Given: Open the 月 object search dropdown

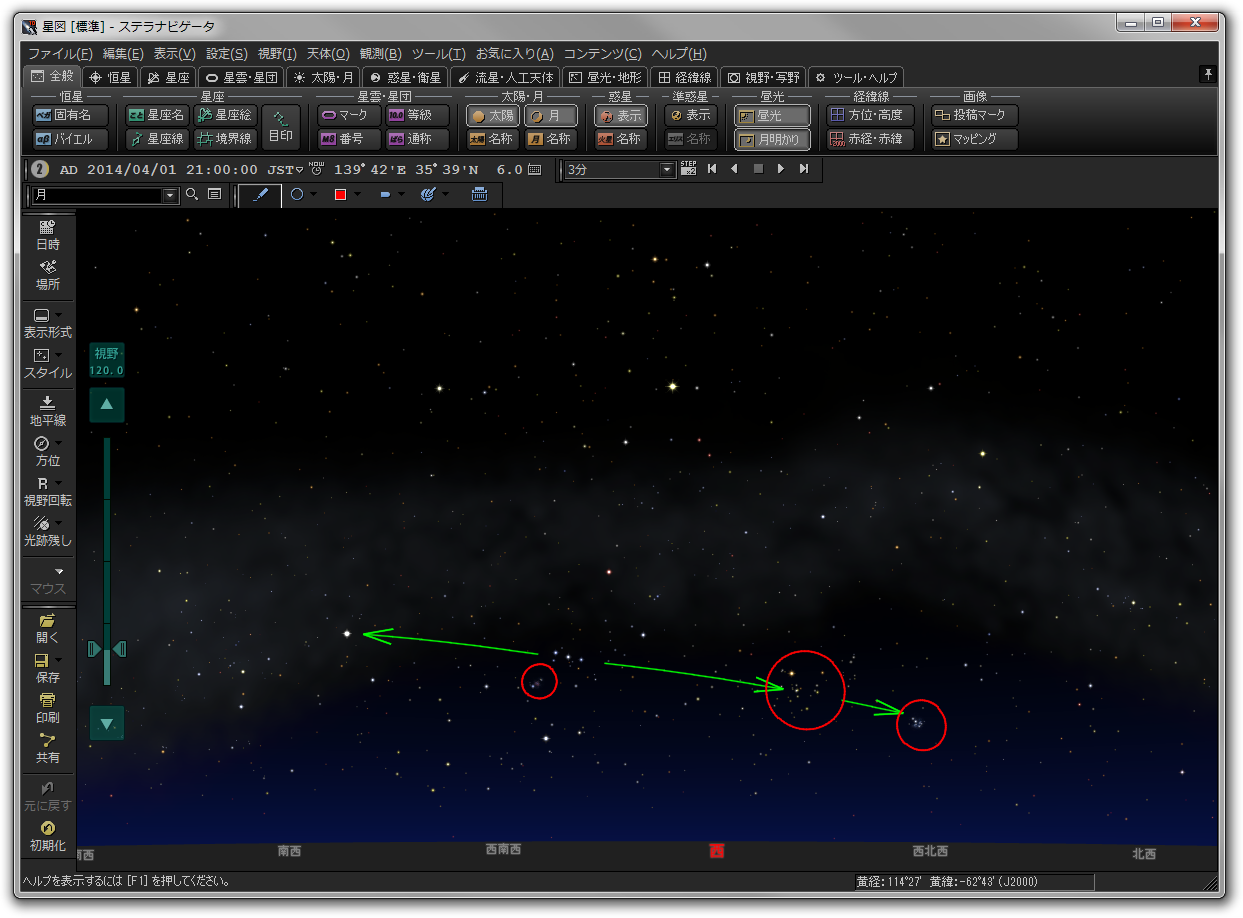Looking at the screenshot, I should tap(171, 195).
